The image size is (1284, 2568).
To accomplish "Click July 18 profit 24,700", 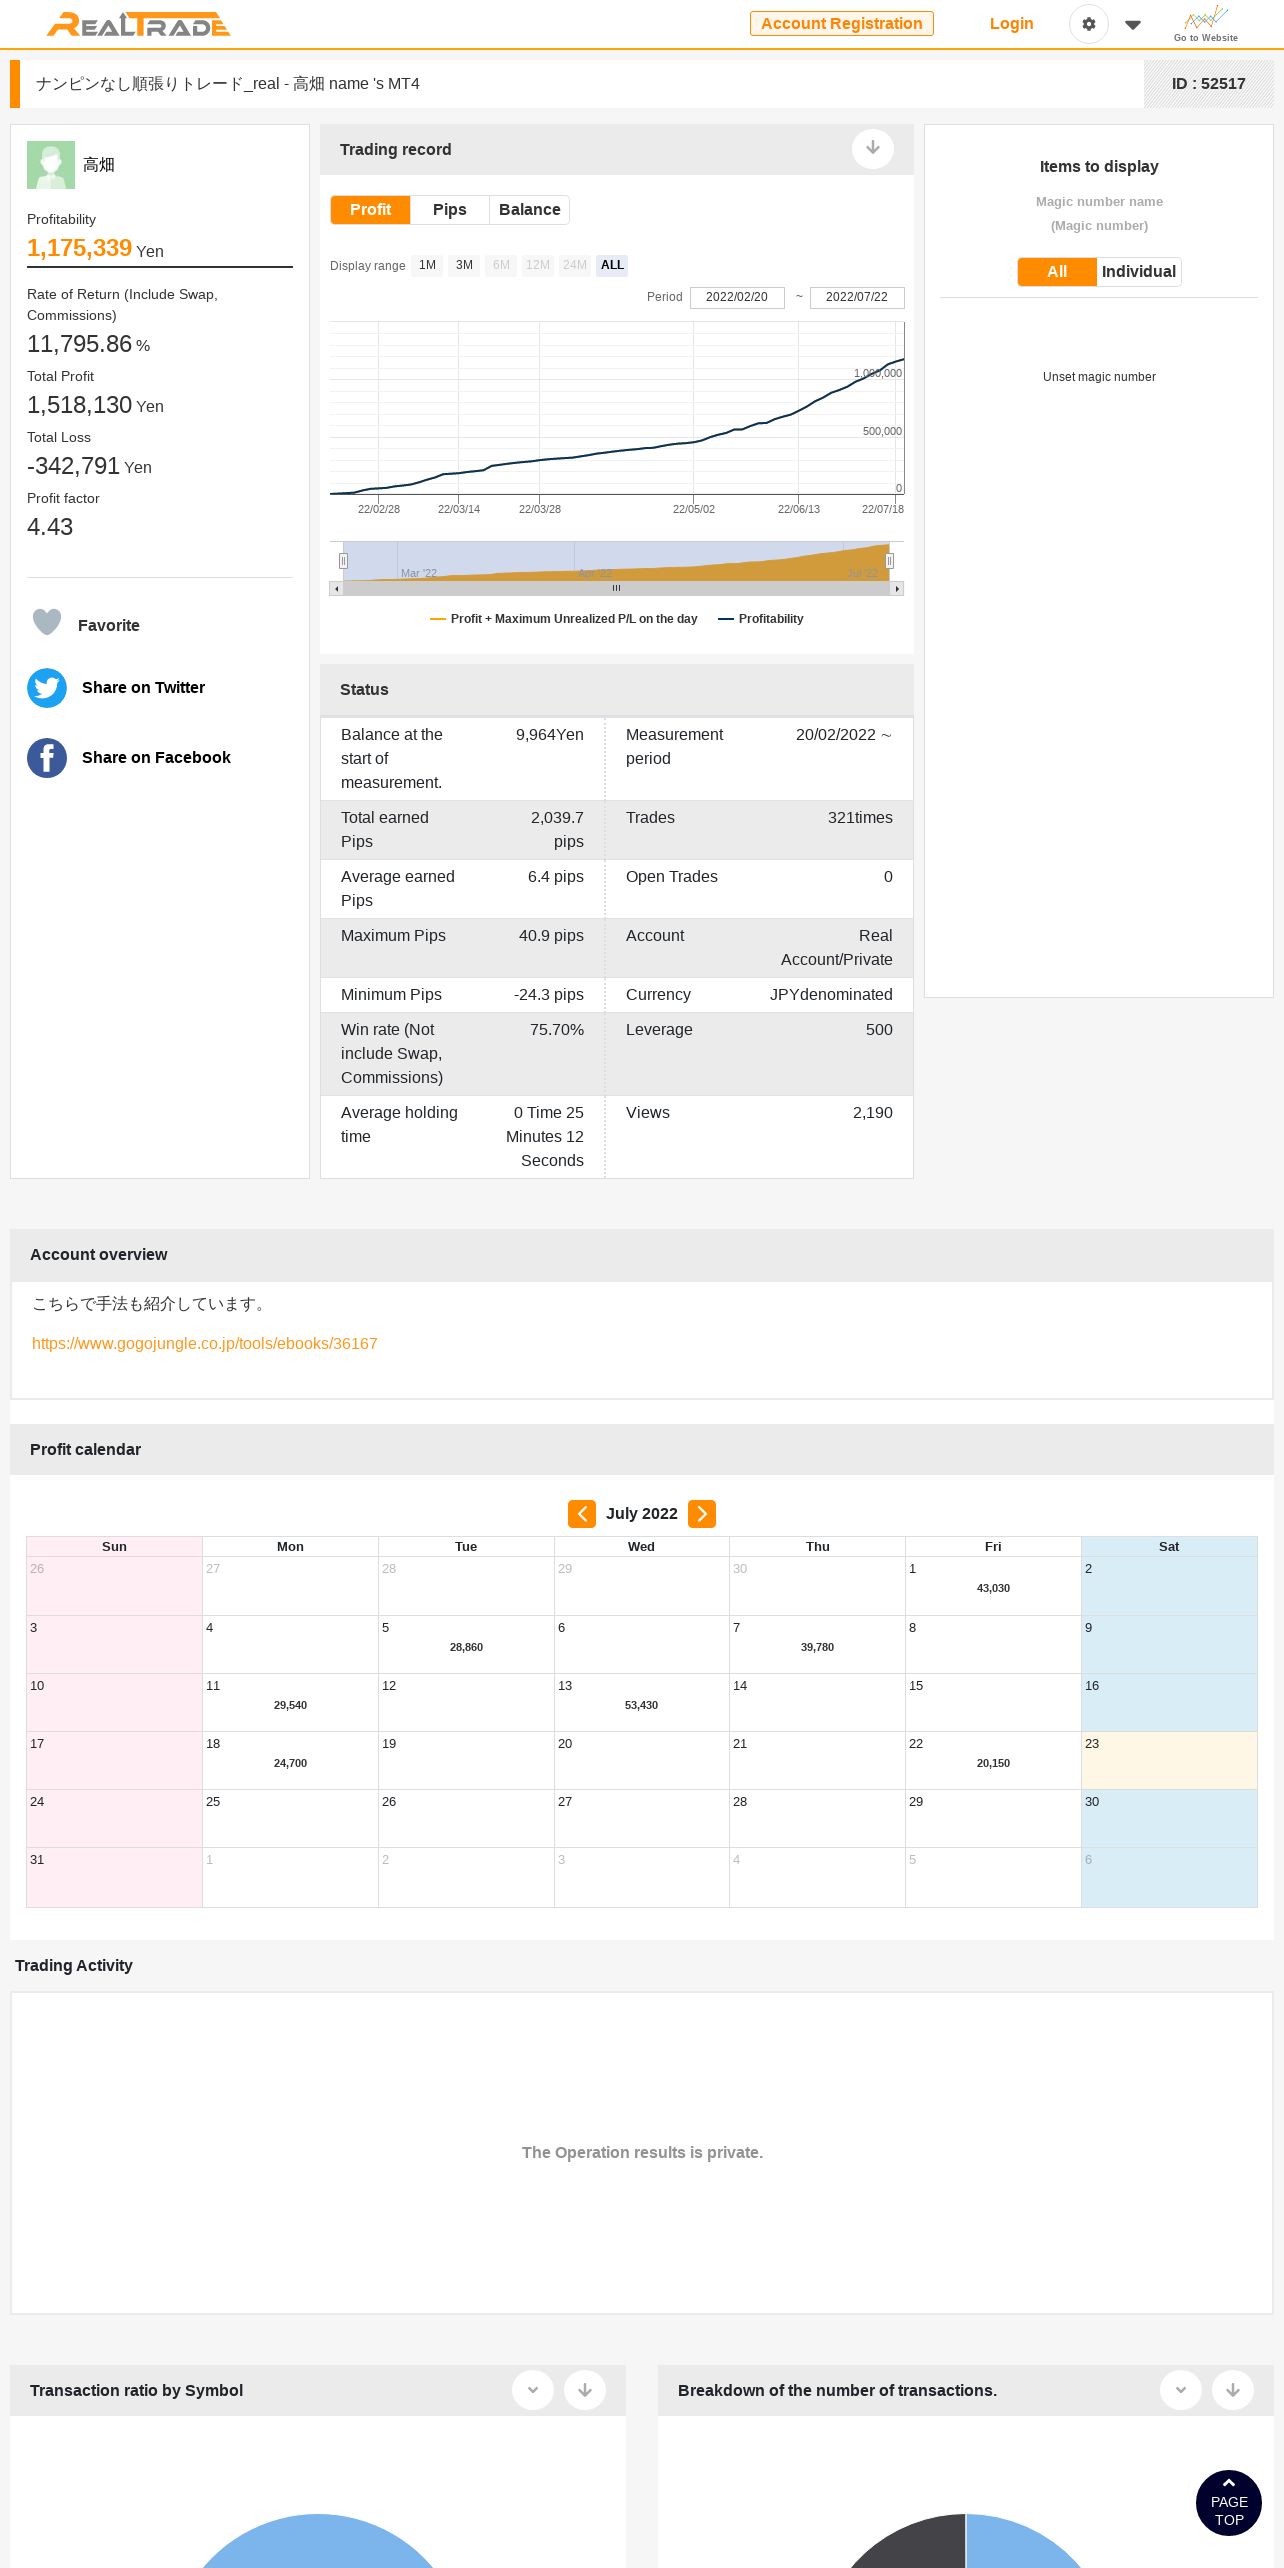I will [x=290, y=1763].
